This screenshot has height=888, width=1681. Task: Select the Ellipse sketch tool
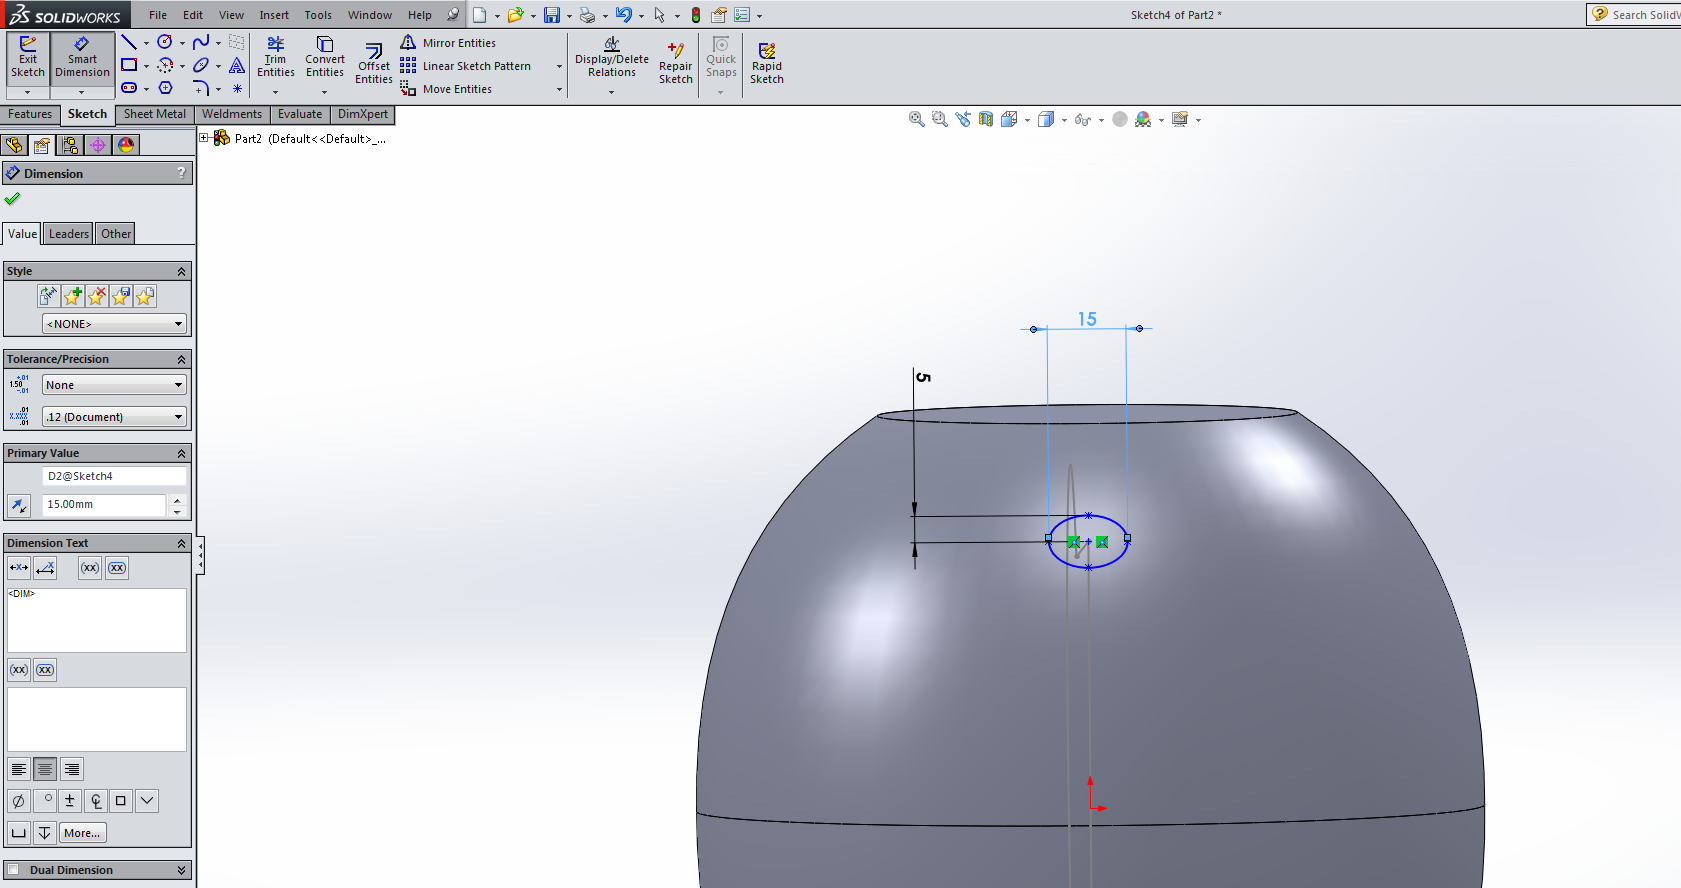point(201,65)
